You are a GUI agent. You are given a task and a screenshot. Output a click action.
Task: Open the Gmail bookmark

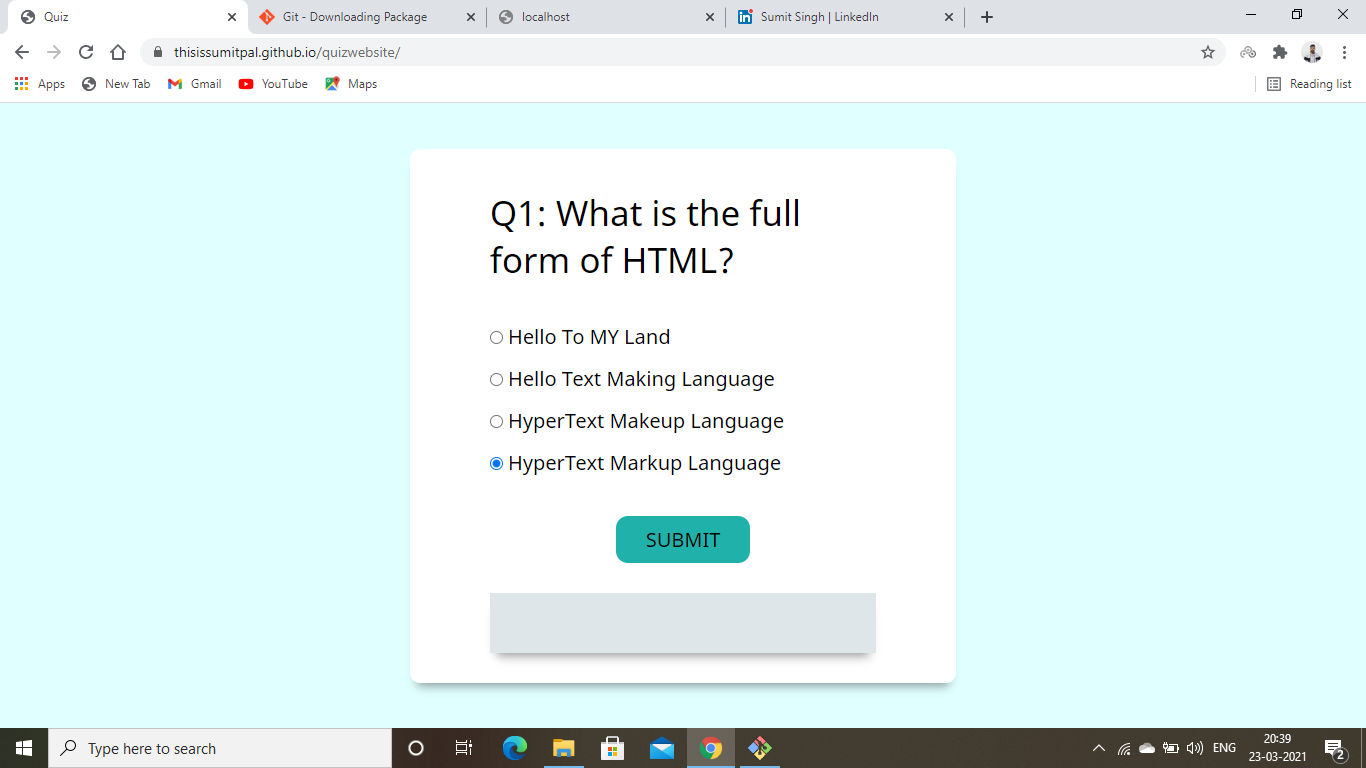195,84
